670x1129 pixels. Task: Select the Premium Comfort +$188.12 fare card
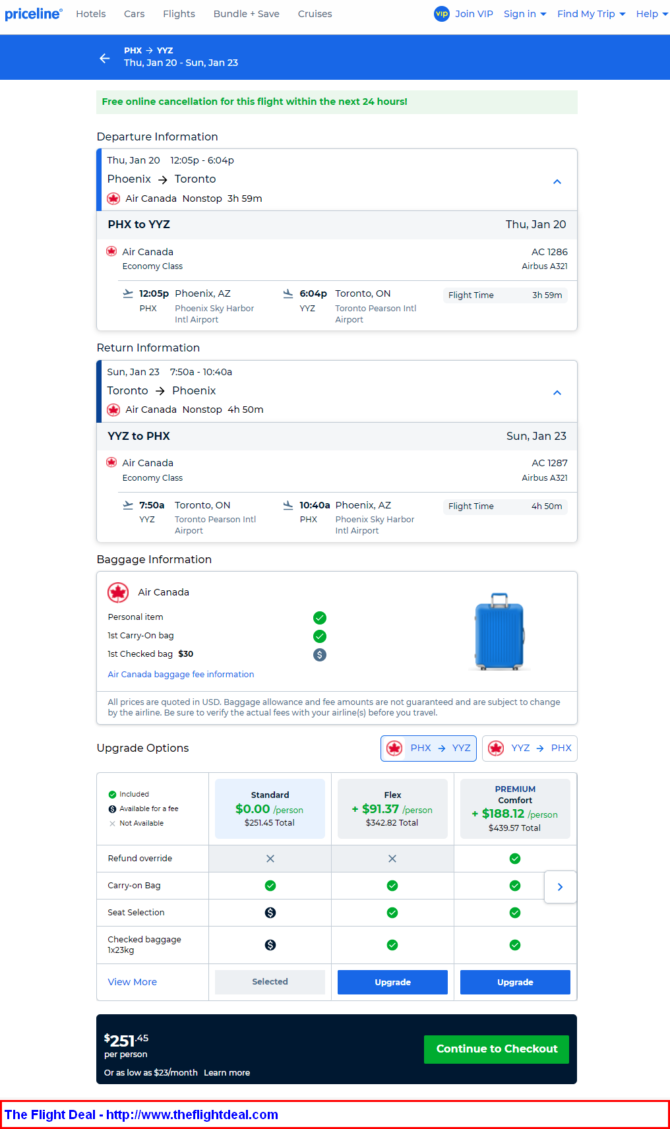point(515,809)
